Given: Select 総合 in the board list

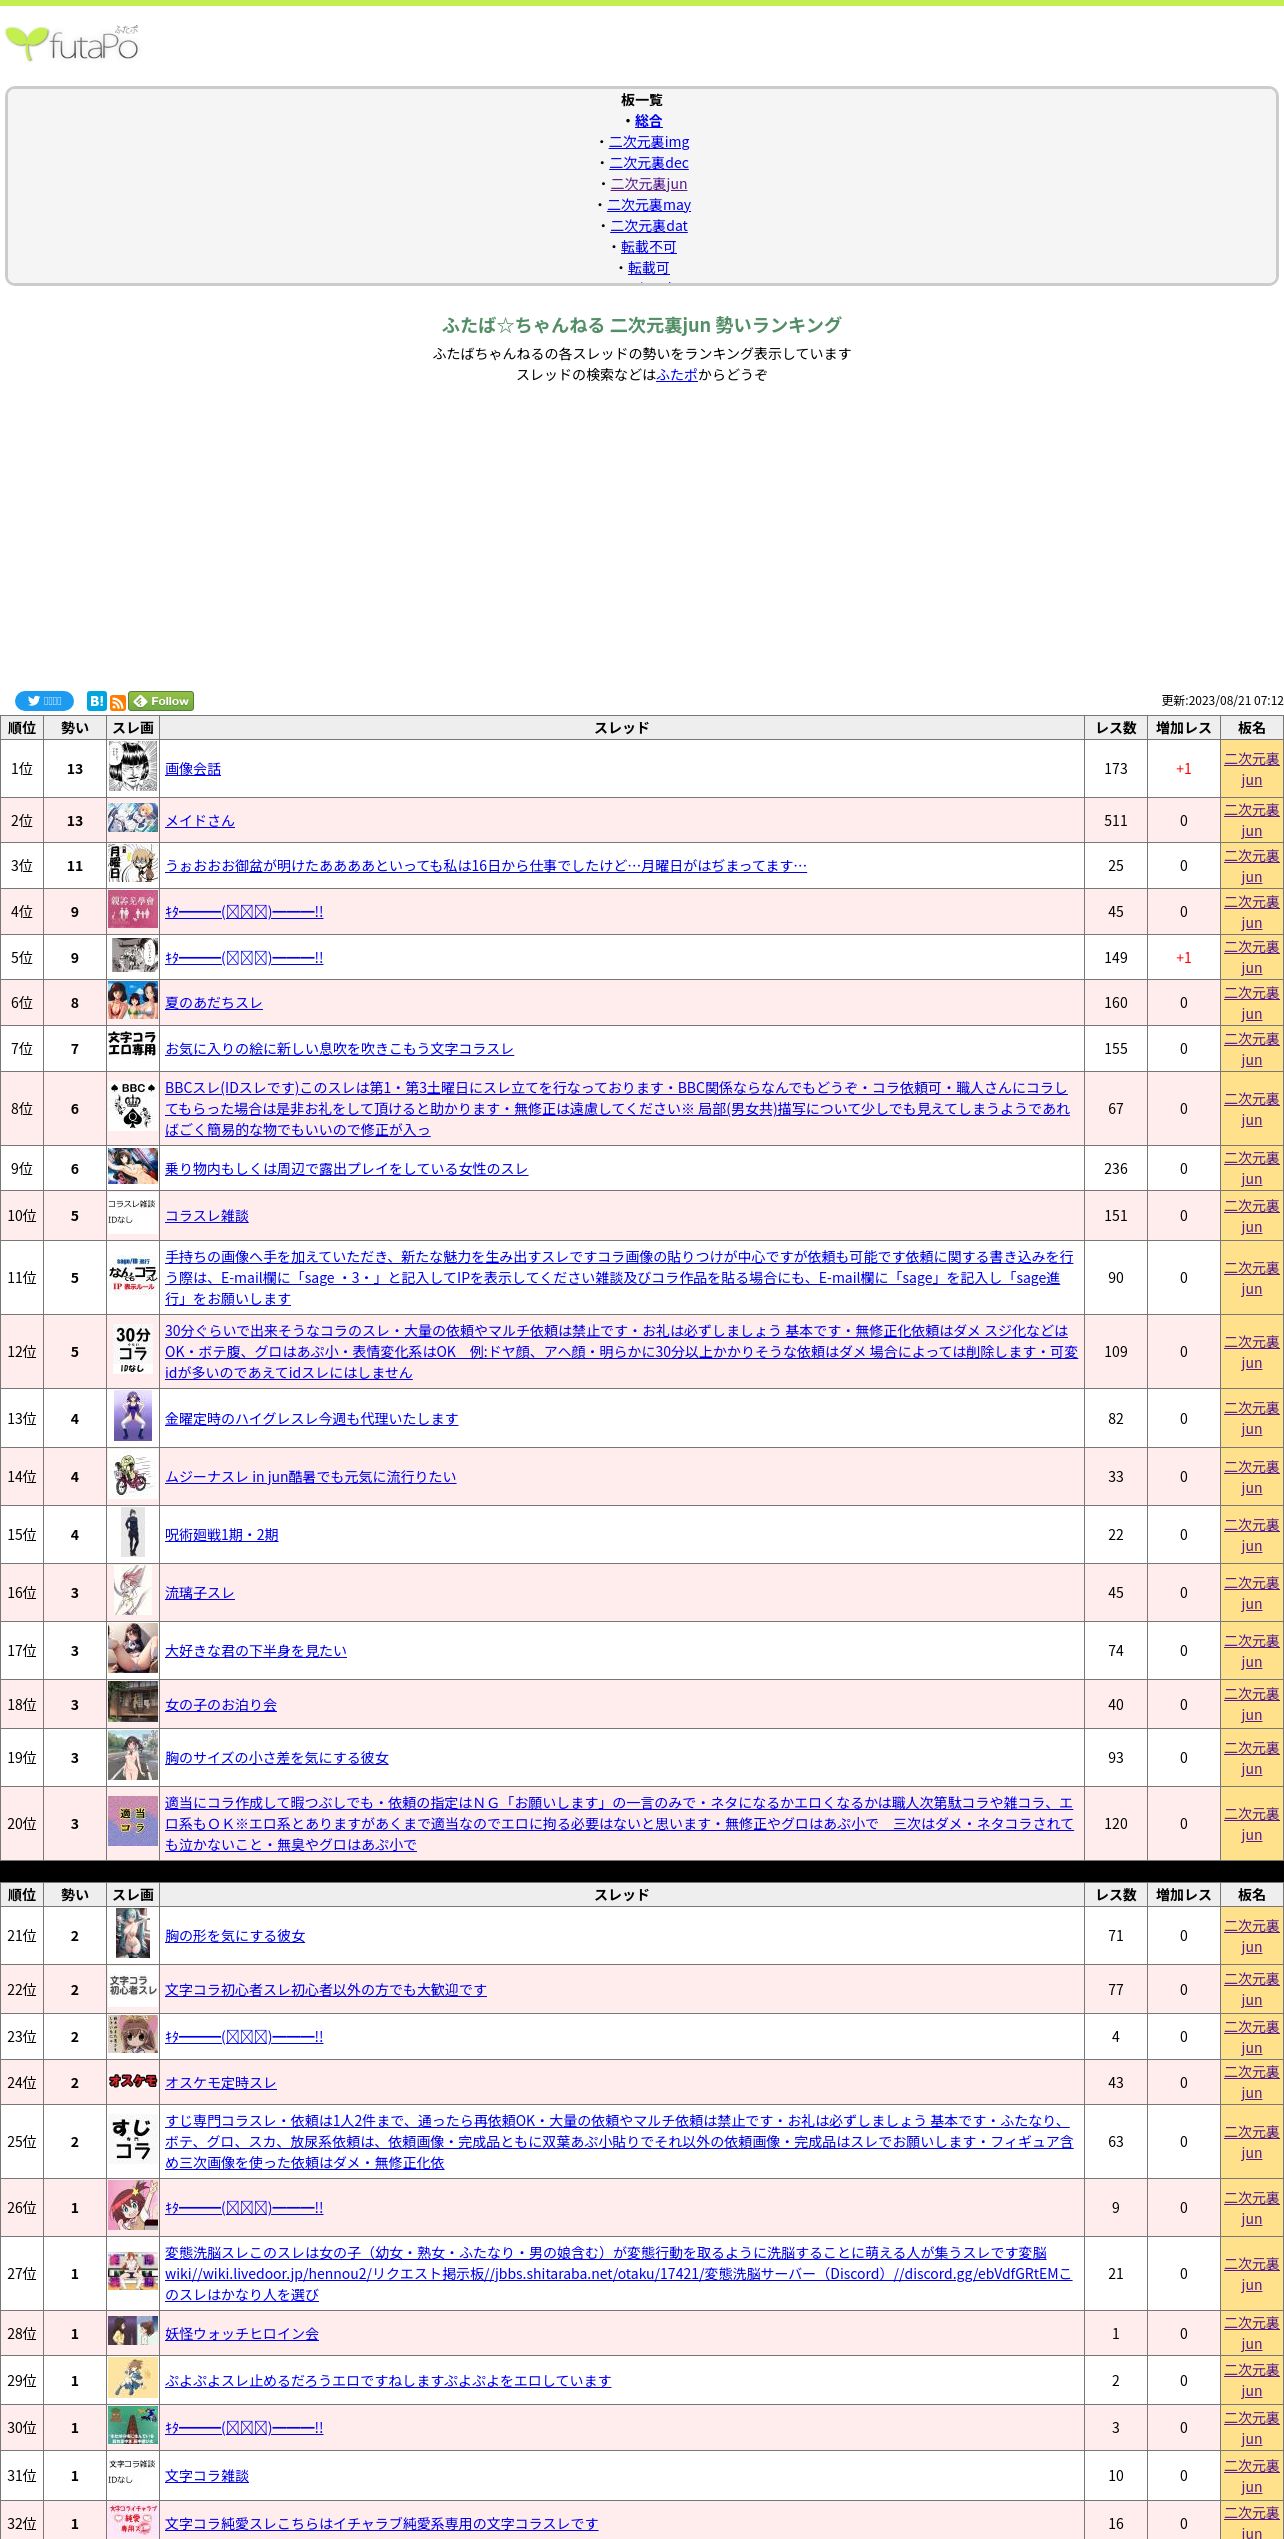Looking at the screenshot, I should [648, 121].
